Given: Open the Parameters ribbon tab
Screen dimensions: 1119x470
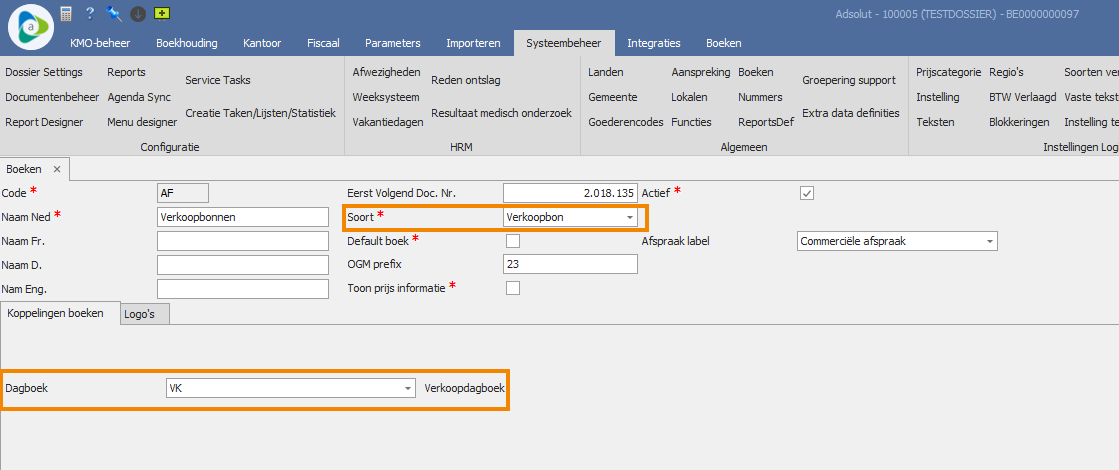Looking at the screenshot, I should [x=393, y=43].
